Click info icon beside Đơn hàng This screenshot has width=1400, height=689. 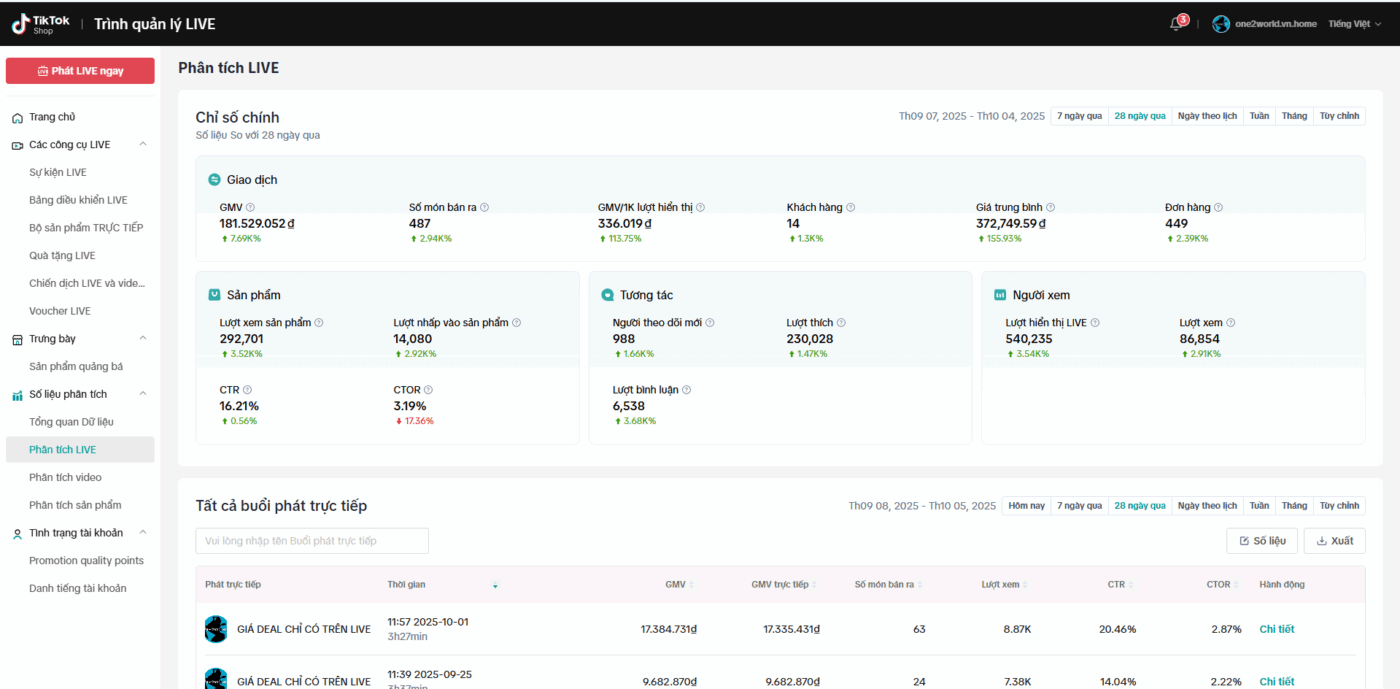(1218, 208)
